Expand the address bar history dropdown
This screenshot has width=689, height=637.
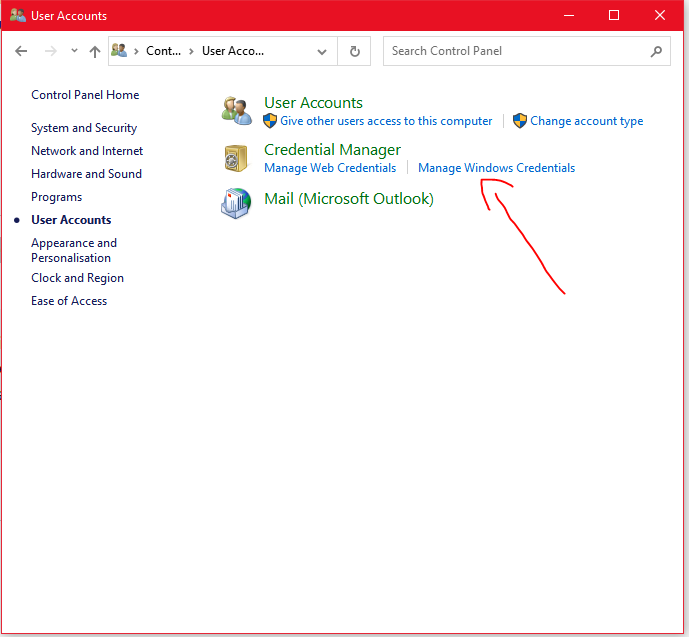321,51
